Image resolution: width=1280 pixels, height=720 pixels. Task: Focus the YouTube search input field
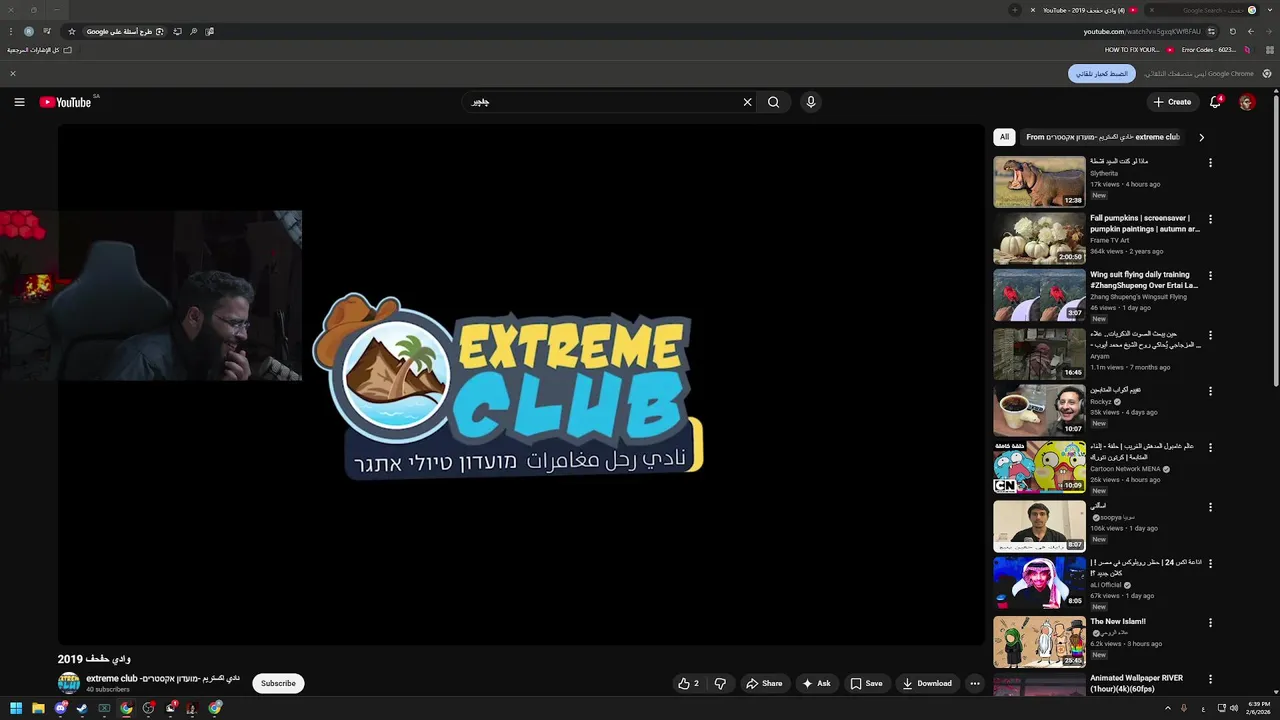click(600, 102)
